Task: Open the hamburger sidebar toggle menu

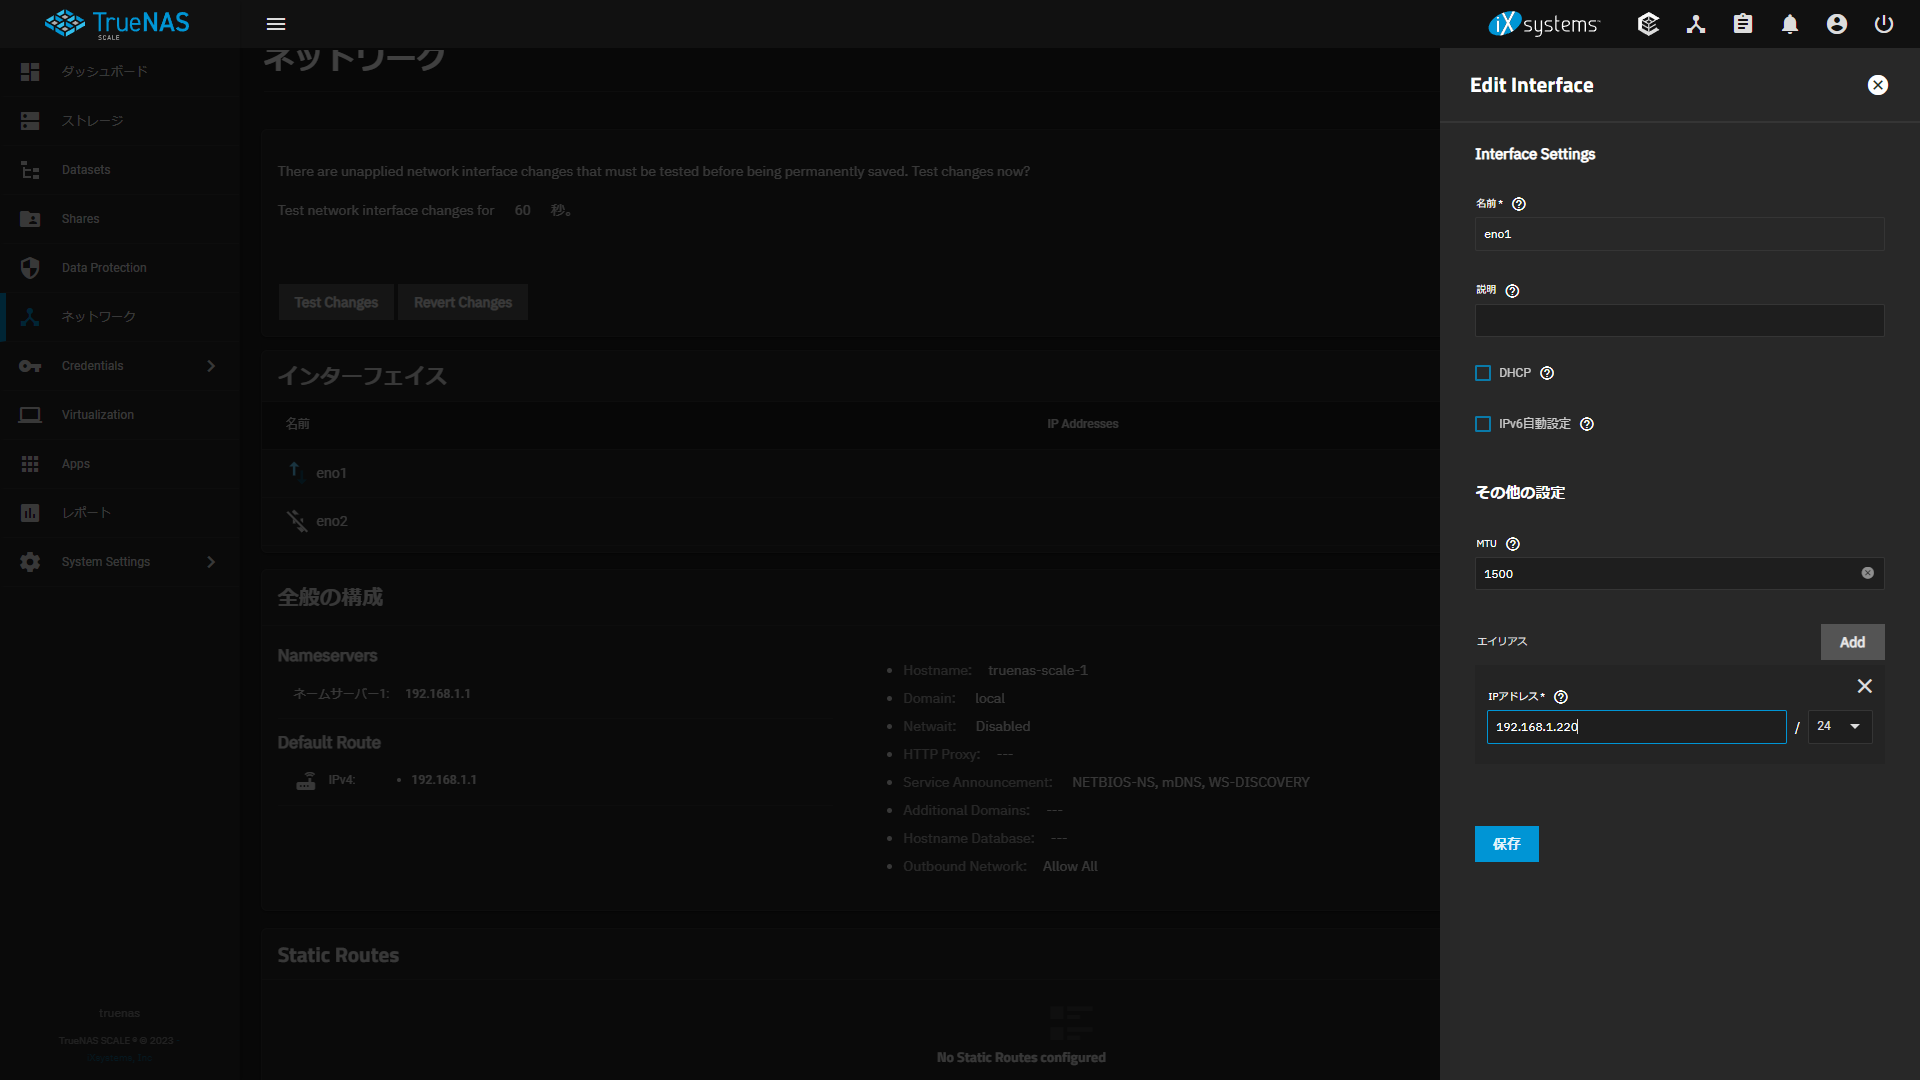Action: pyautogui.click(x=276, y=24)
